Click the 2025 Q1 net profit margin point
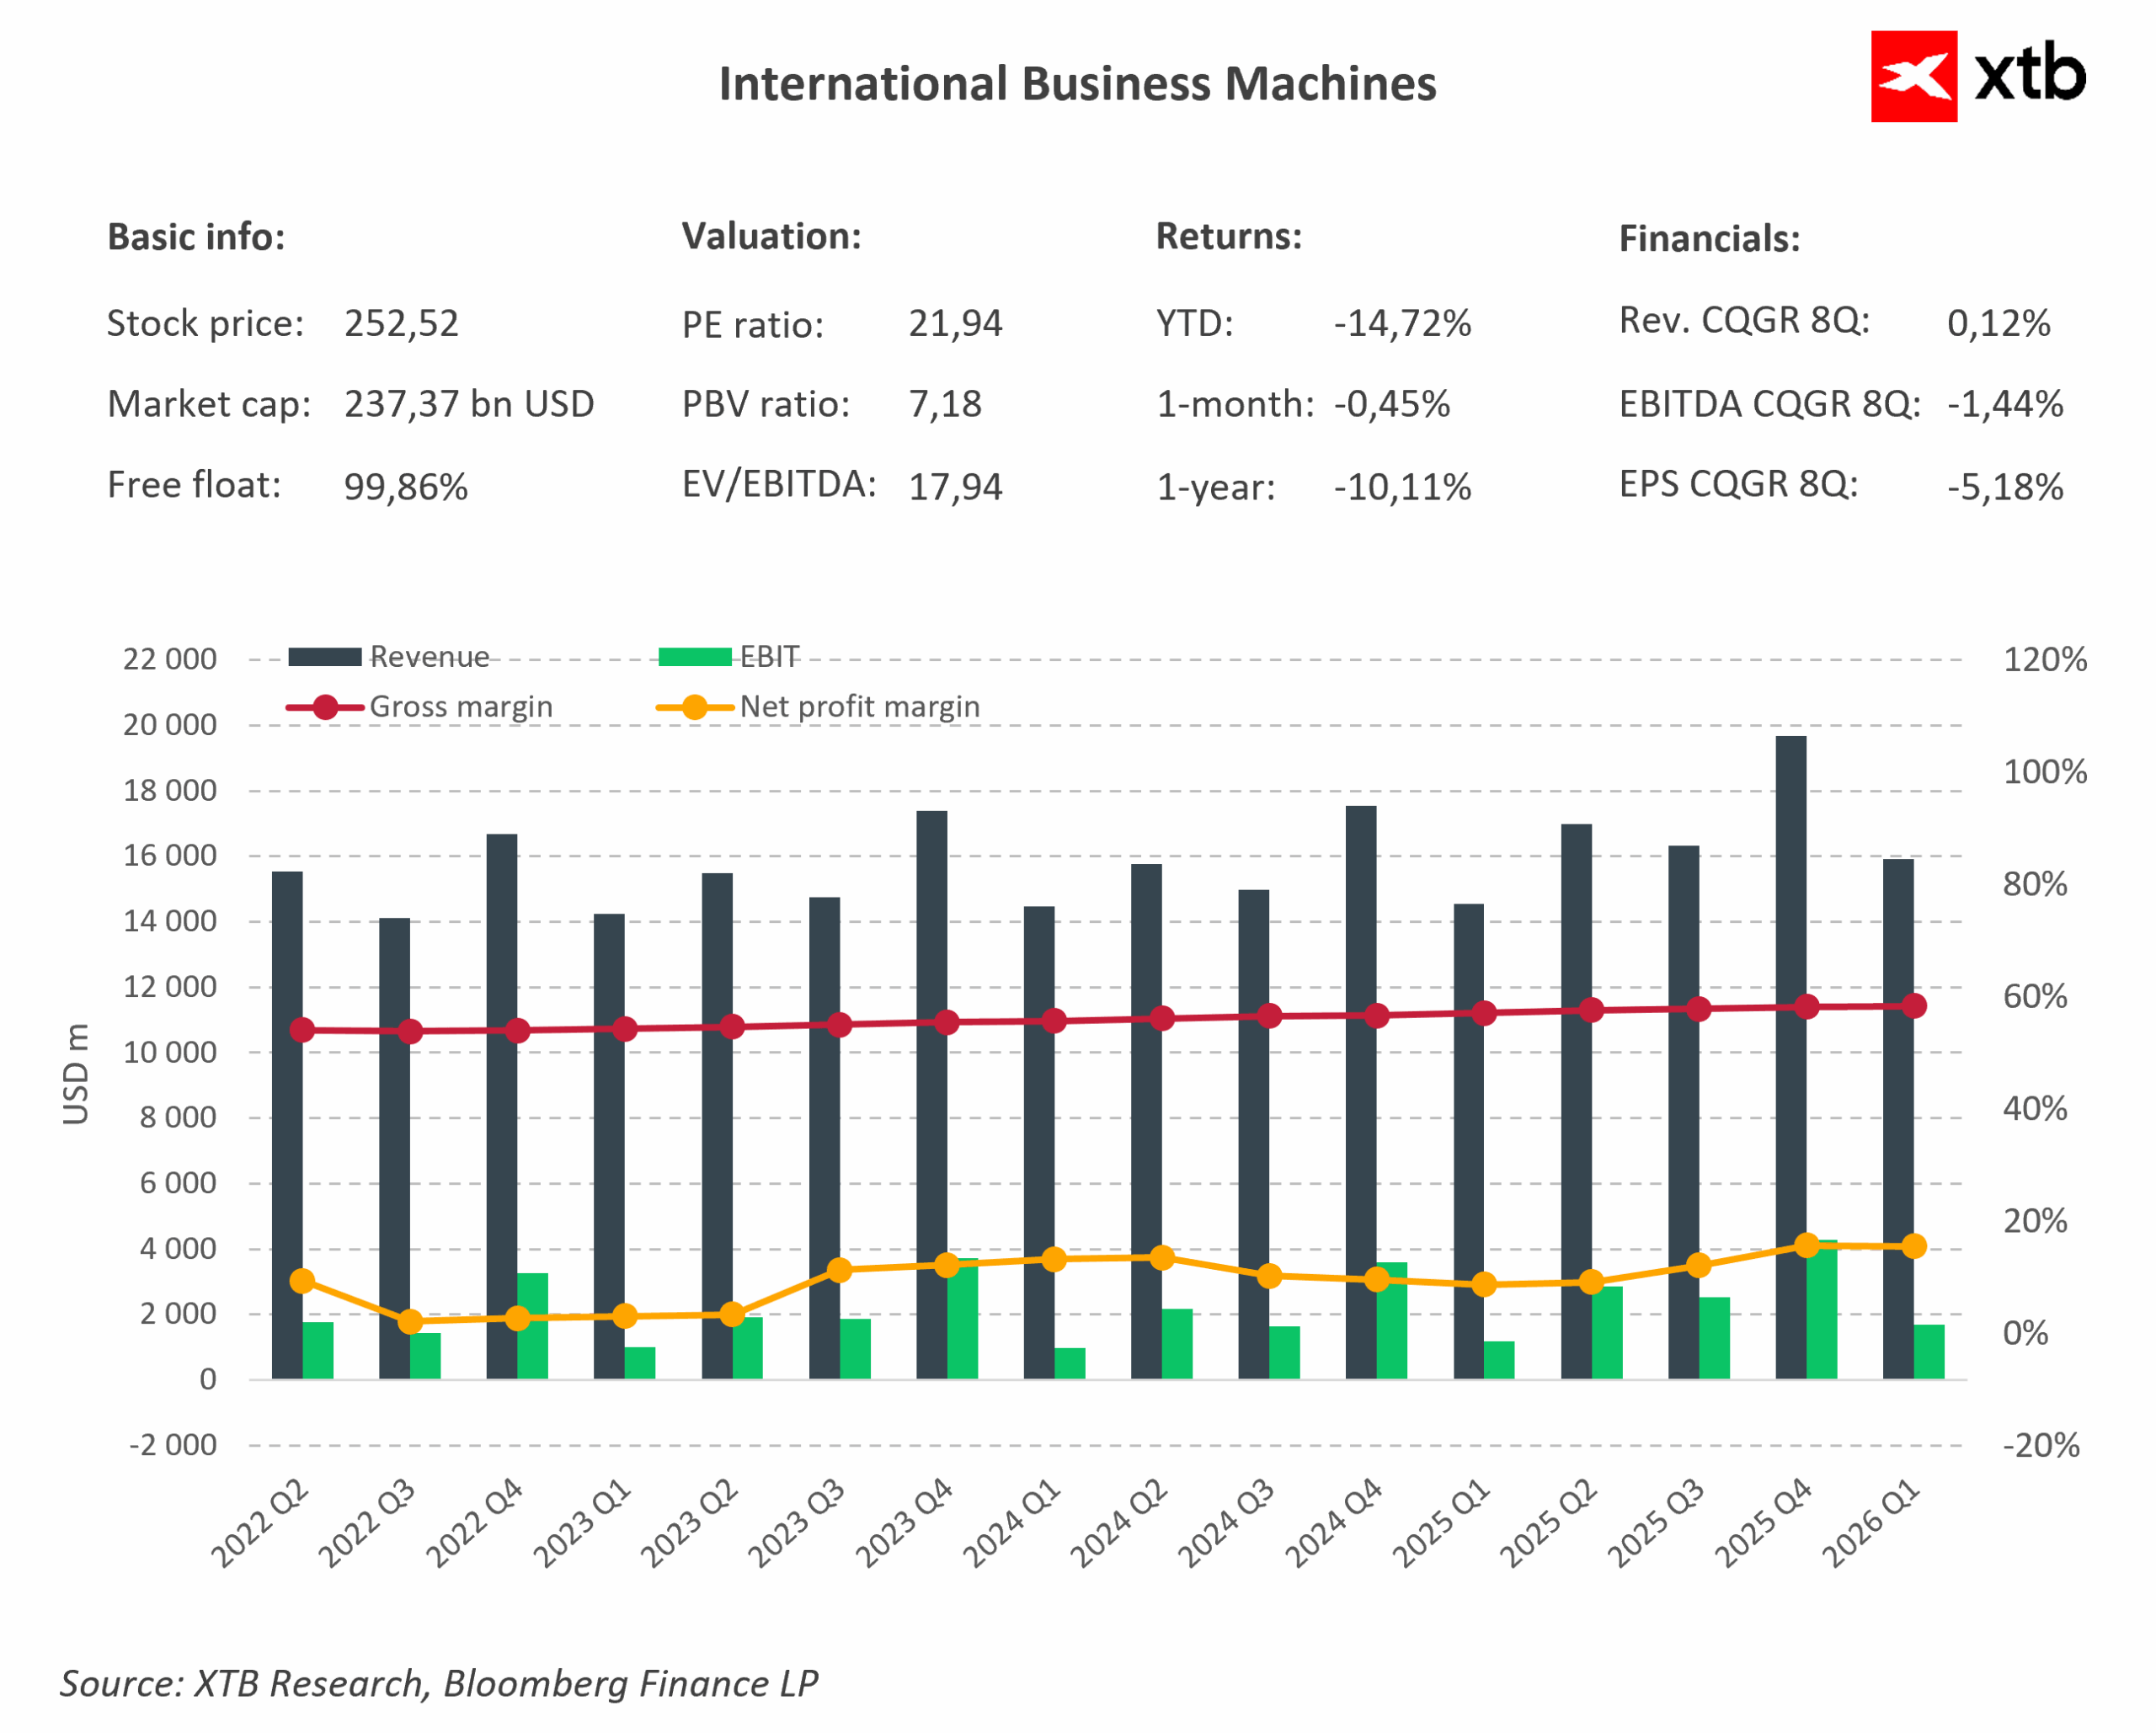The height and width of the screenshot is (1733, 2156). click(x=1485, y=1284)
